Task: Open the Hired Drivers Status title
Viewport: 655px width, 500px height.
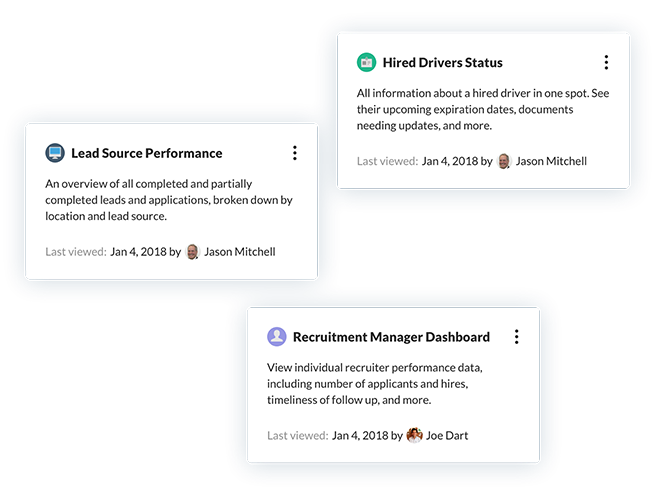Action: click(443, 63)
